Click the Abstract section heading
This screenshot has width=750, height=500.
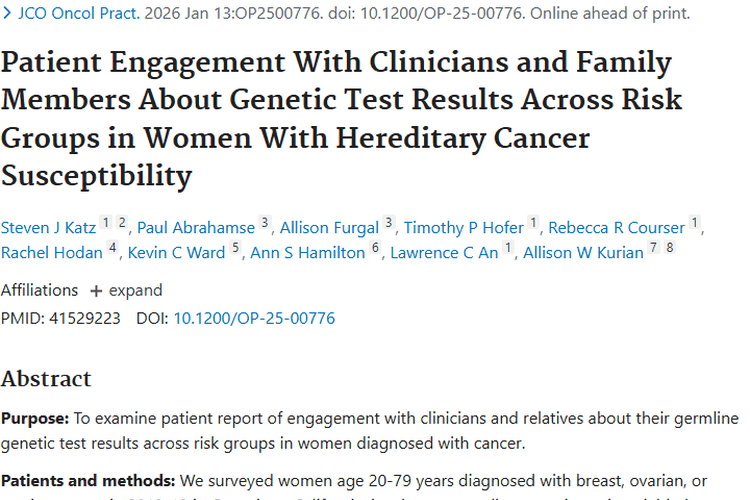46,379
